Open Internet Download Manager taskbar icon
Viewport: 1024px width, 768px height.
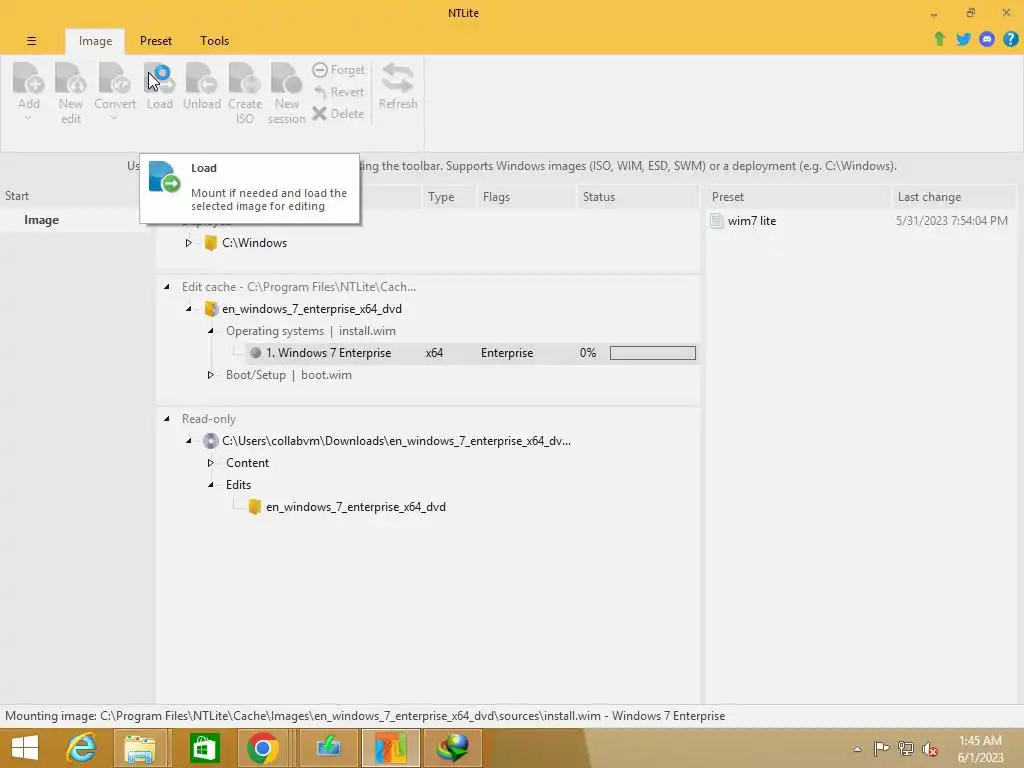pos(453,748)
